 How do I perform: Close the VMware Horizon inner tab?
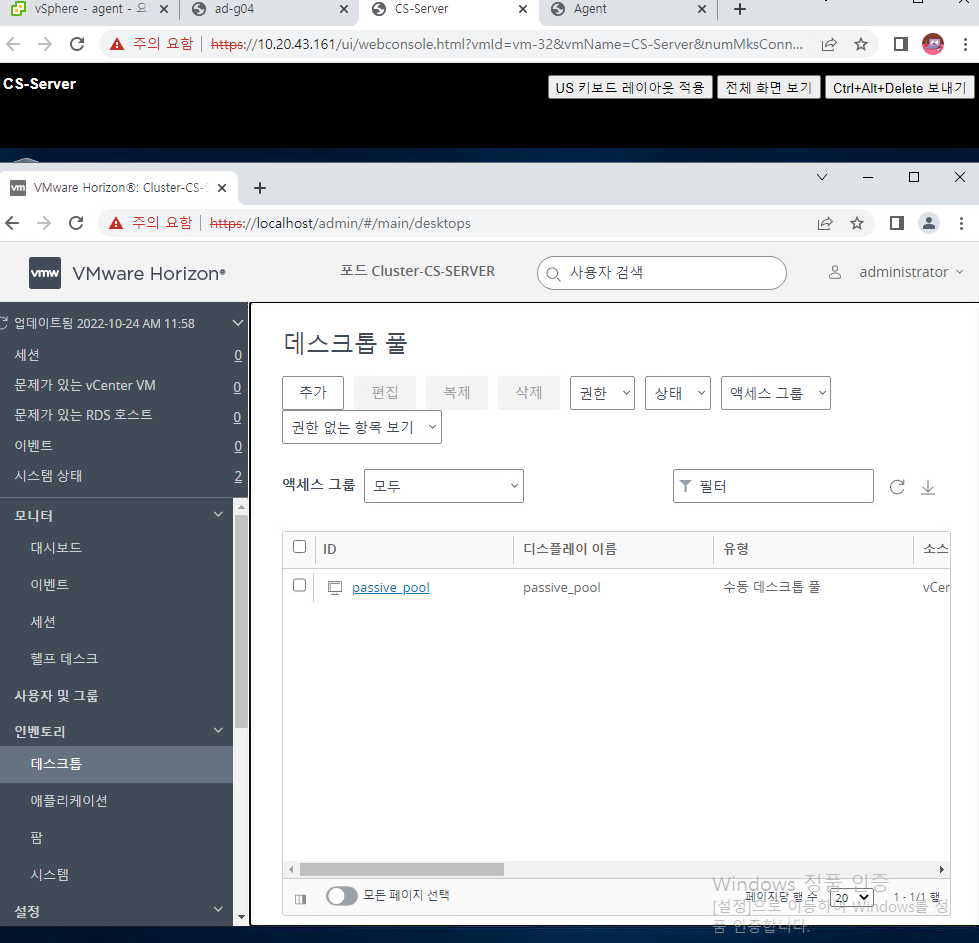pyautogui.click(x=222, y=188)
